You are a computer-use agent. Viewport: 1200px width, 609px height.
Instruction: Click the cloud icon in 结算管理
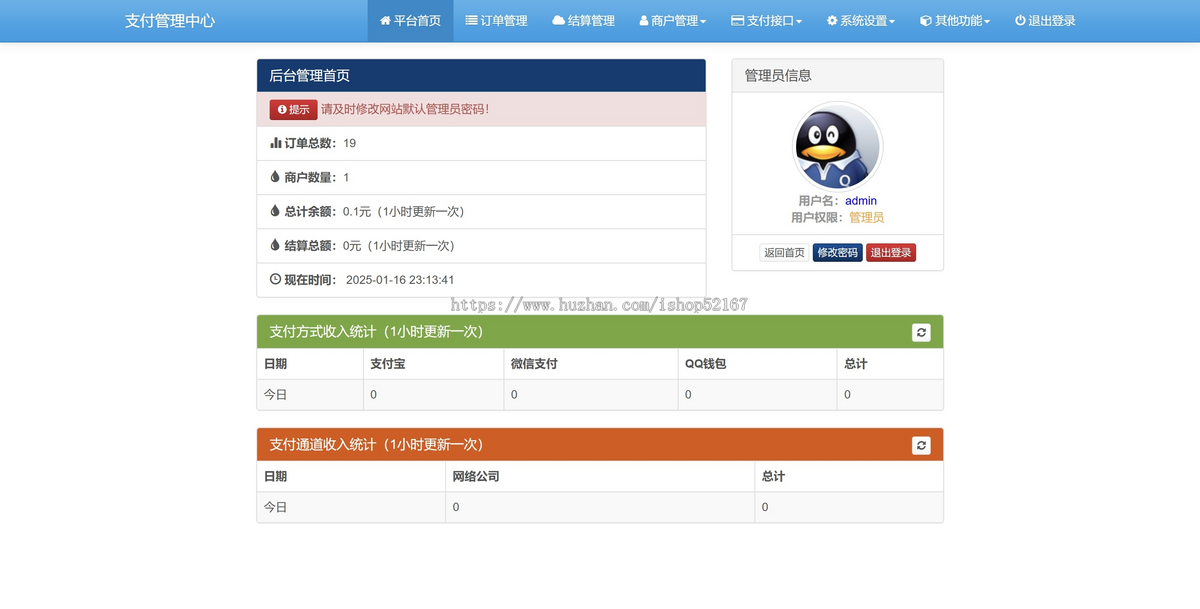[558, 20]
